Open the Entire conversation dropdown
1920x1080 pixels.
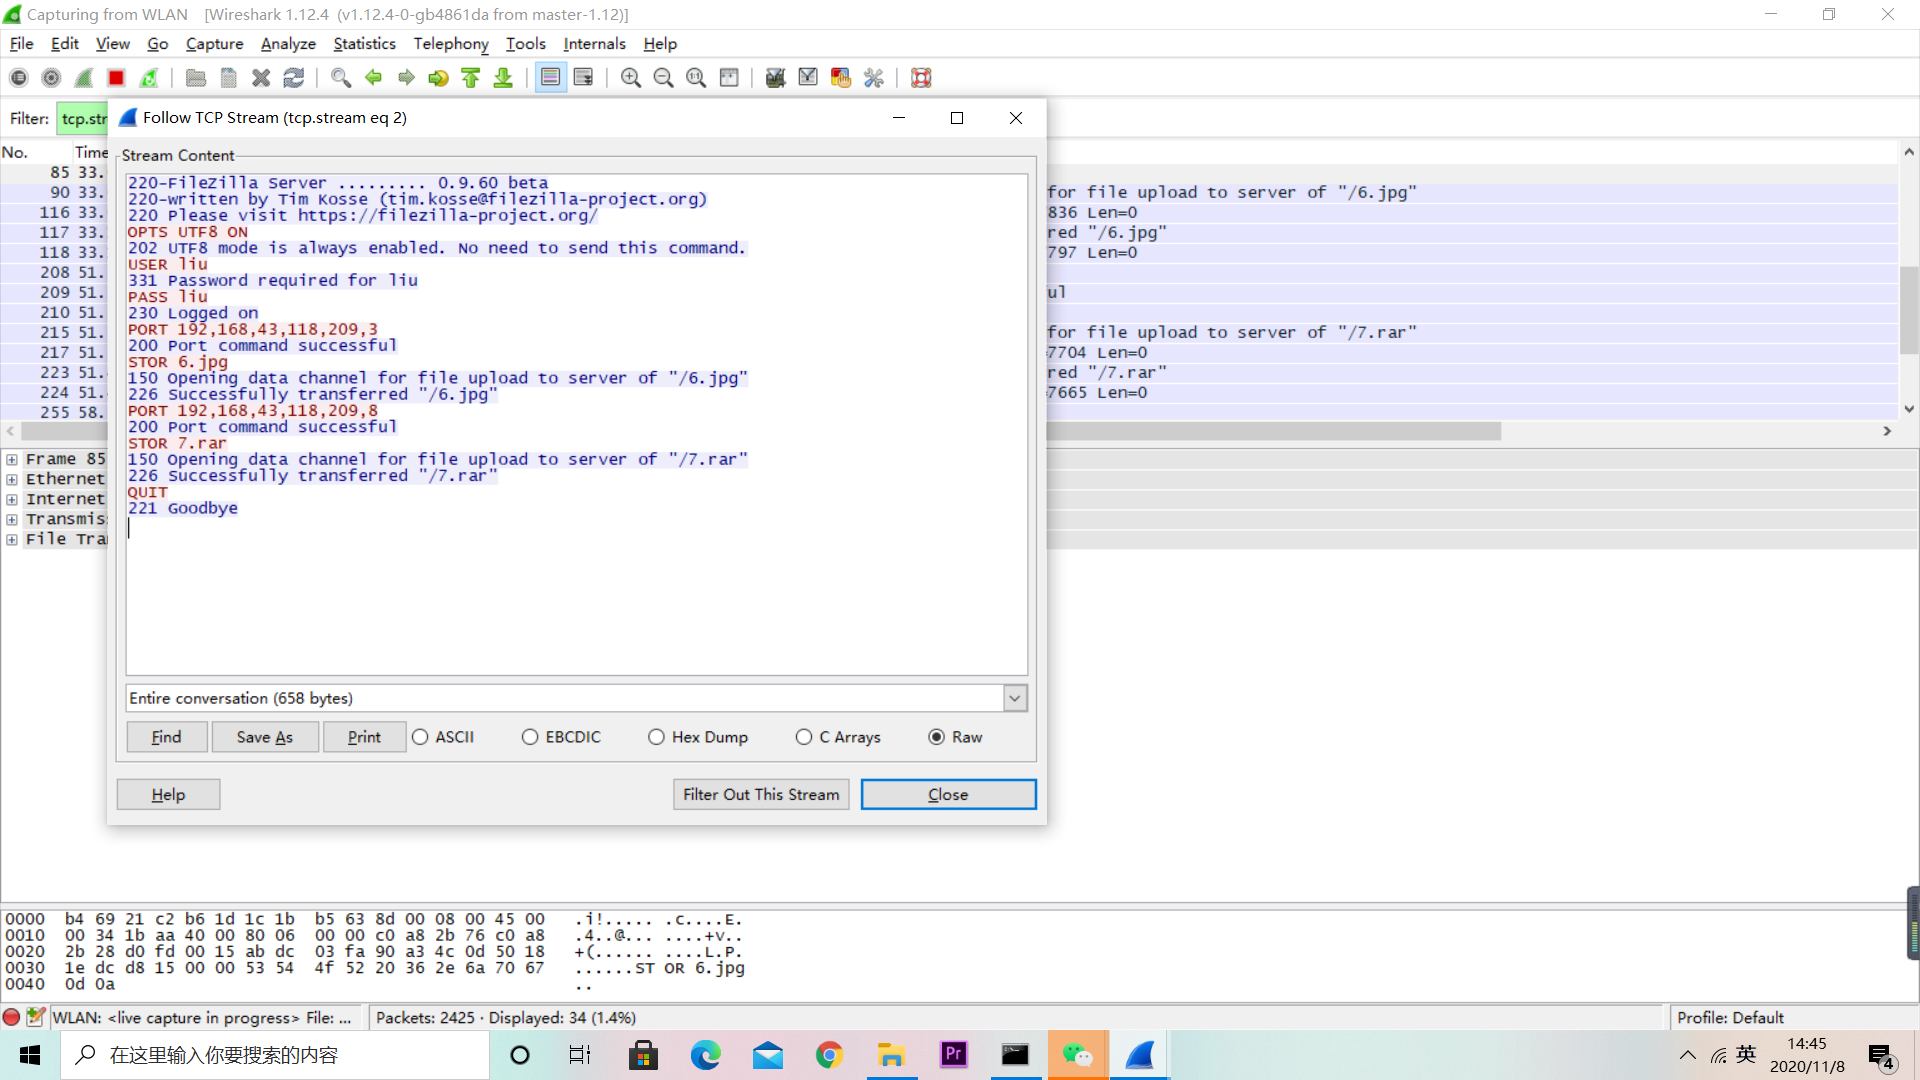point(1015,698)
